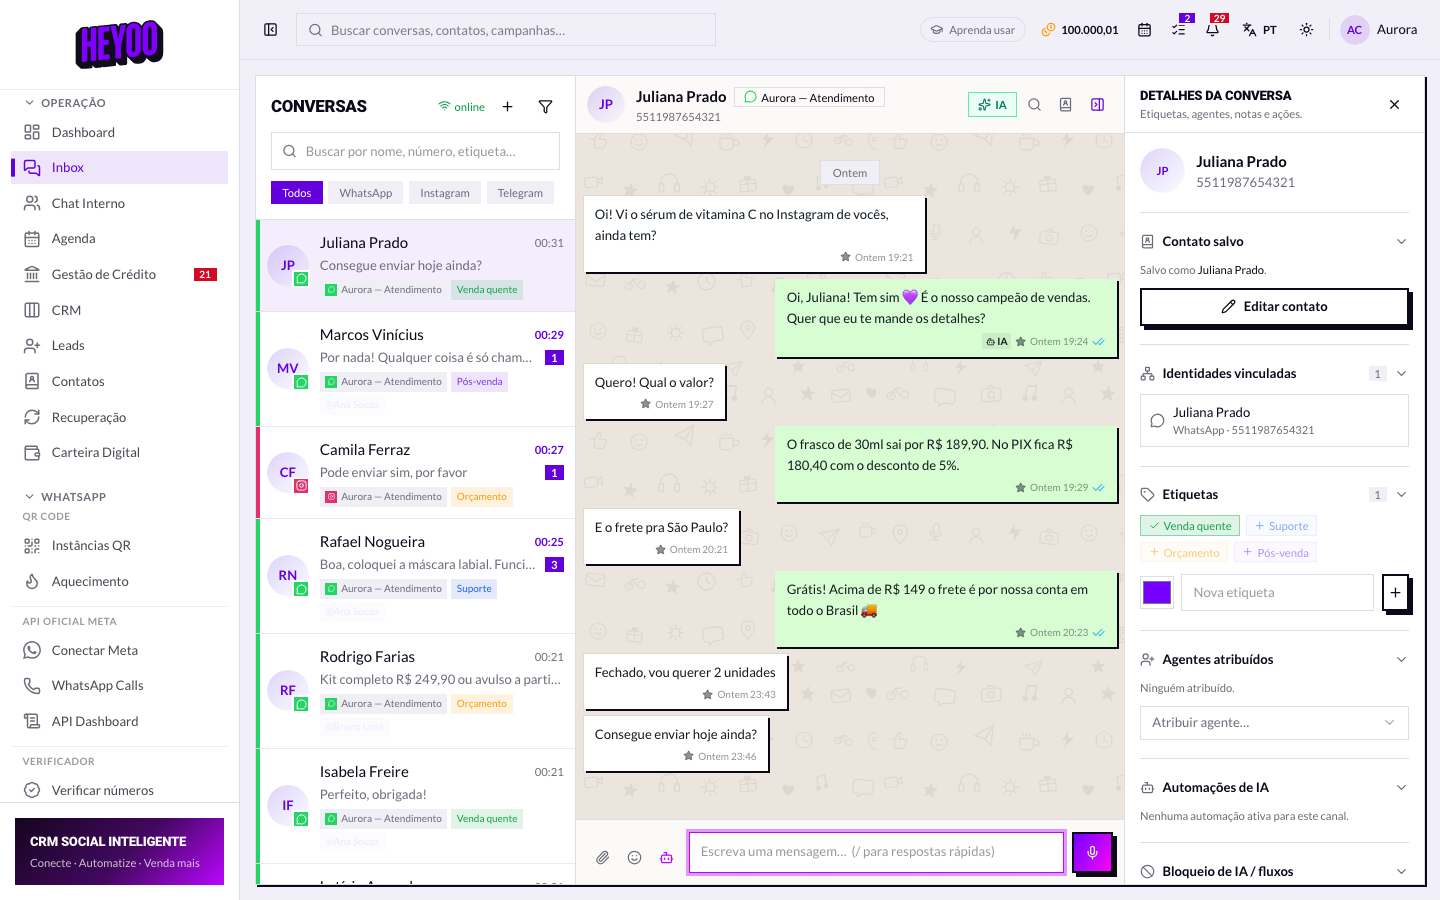1440x900 pixels.
Task: Open Dashboard from the sidebar
Action: coord(119,132)
